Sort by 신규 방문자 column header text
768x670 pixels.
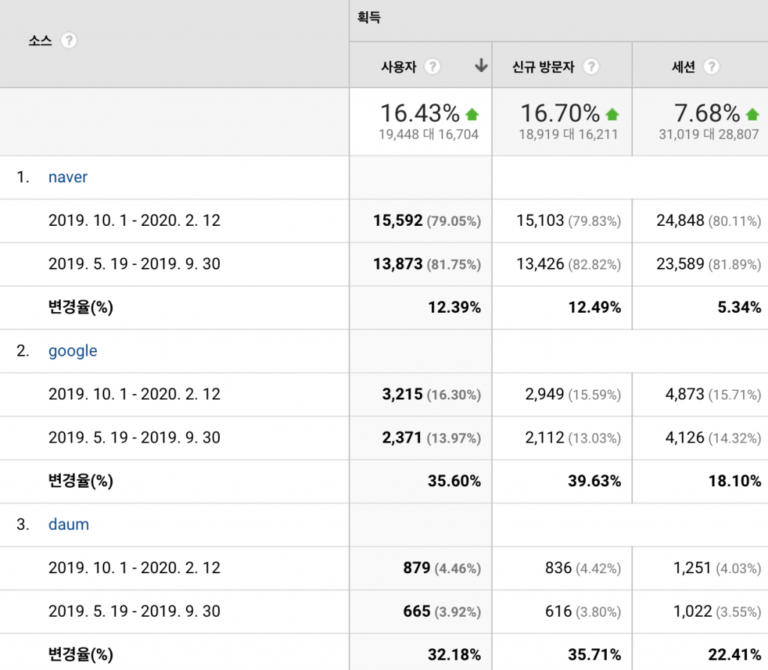[x=543, y=67]
